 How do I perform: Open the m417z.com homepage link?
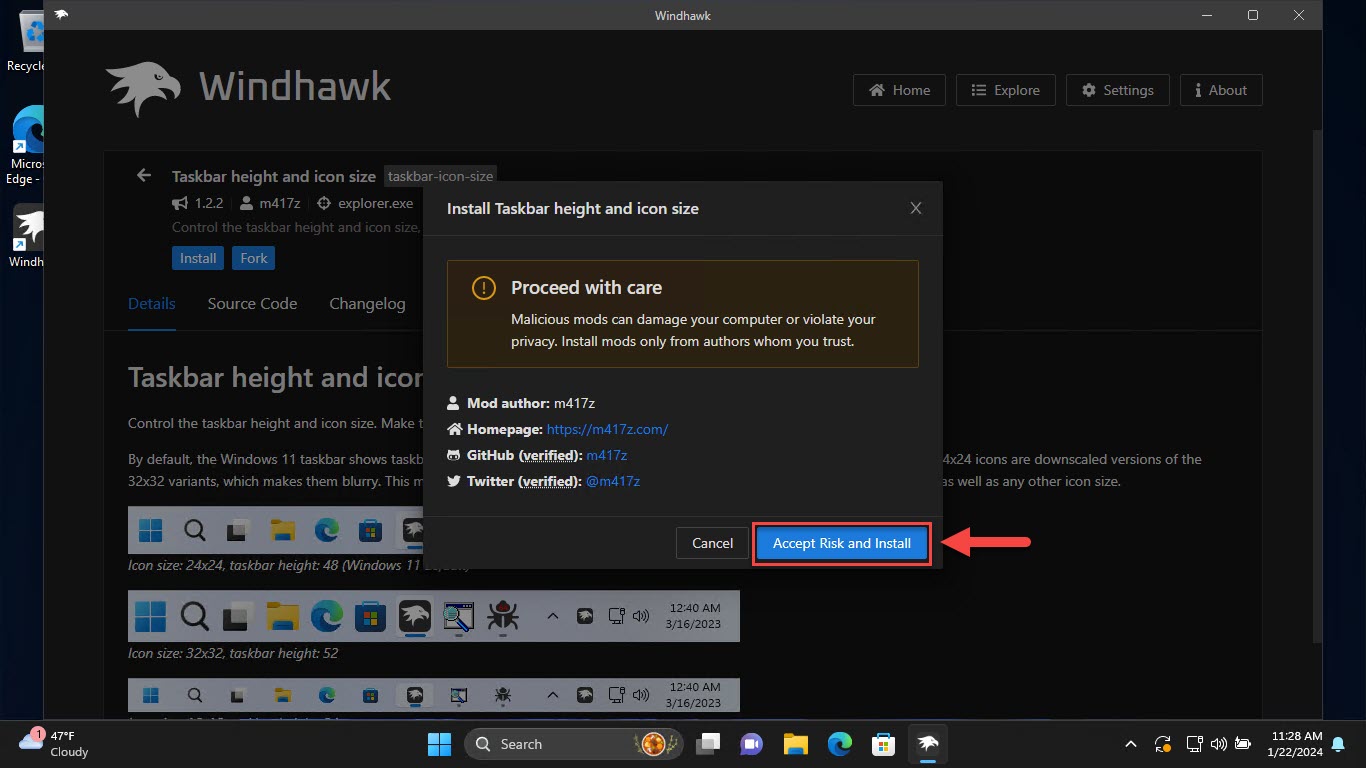tap(607, 429)
